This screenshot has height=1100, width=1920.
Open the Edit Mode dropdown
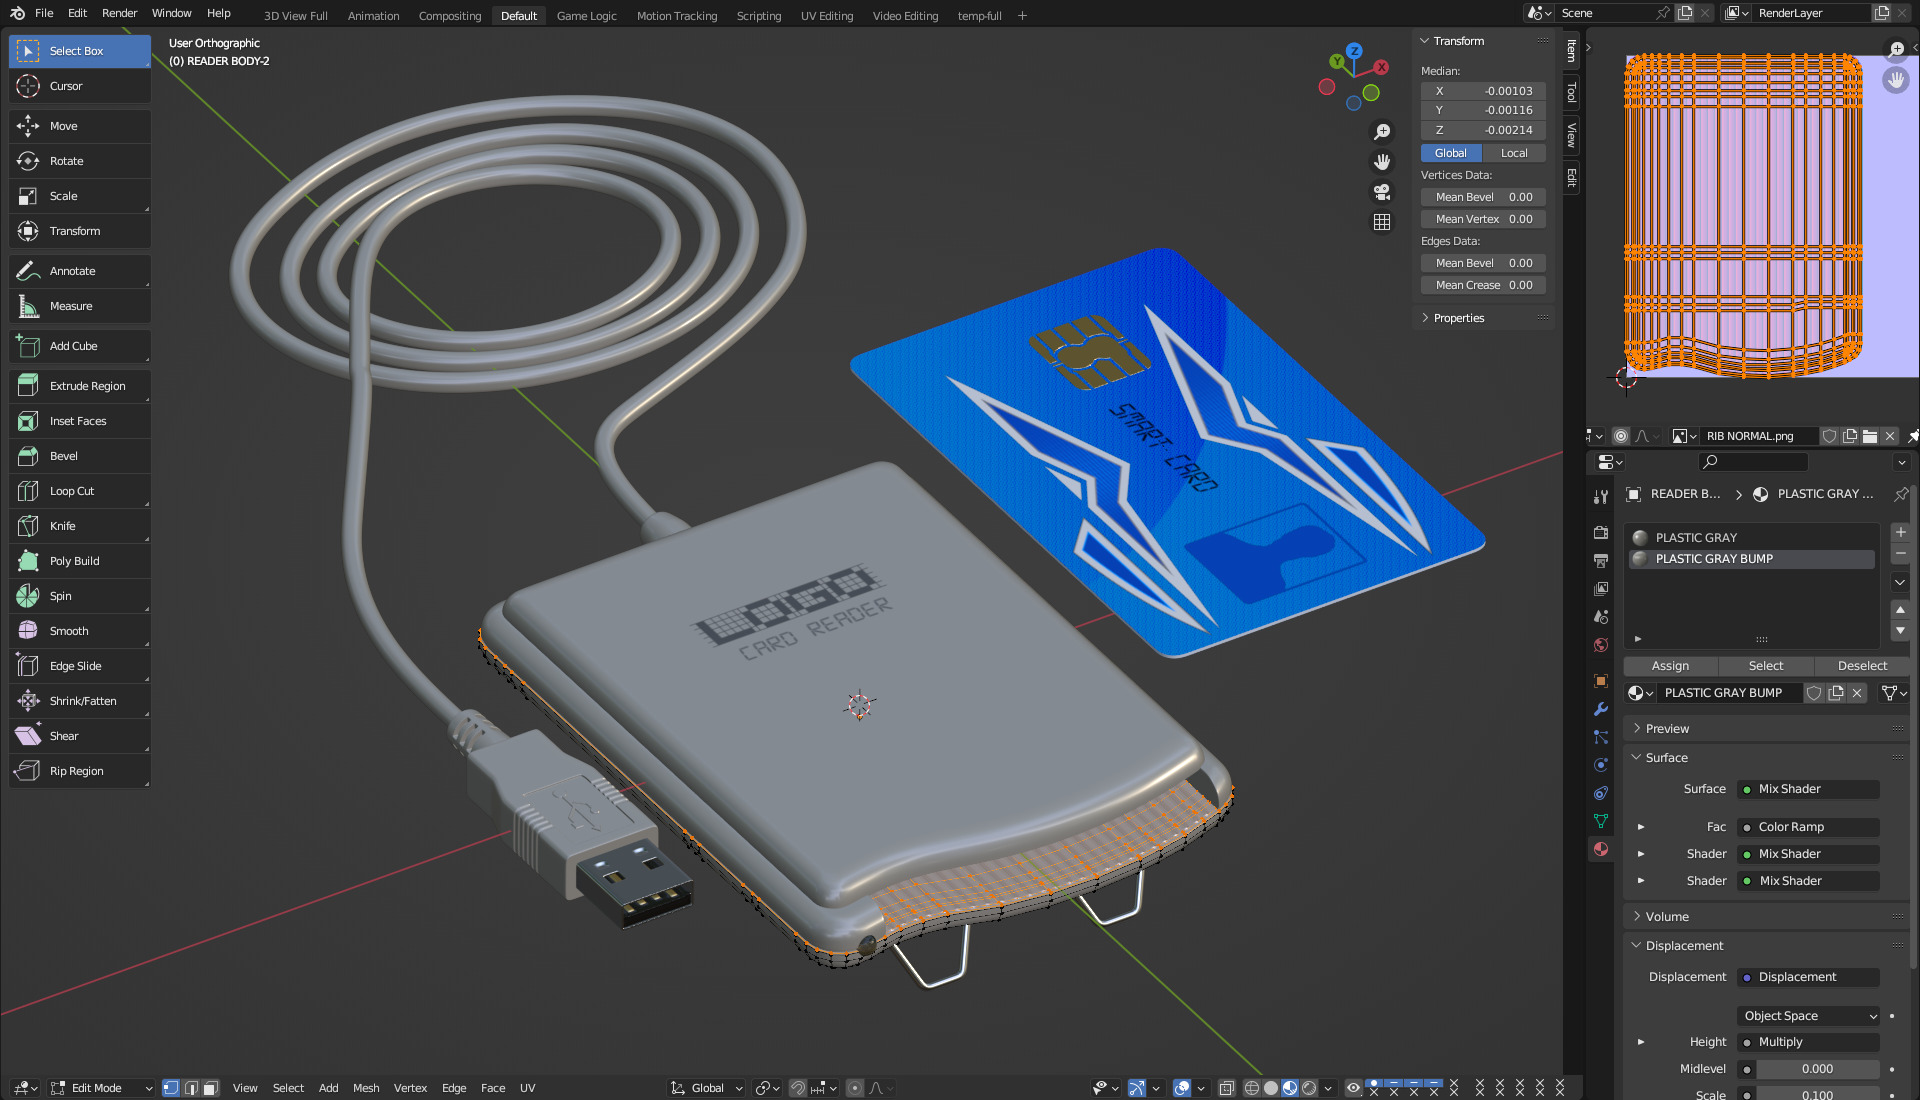point(102,1088)
